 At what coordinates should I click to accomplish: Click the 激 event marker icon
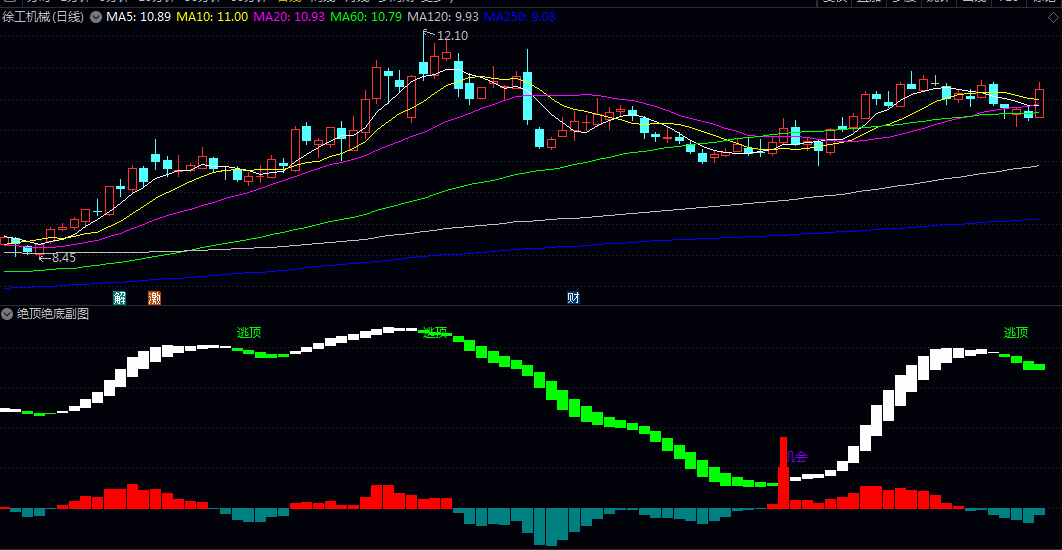[154, 297]
